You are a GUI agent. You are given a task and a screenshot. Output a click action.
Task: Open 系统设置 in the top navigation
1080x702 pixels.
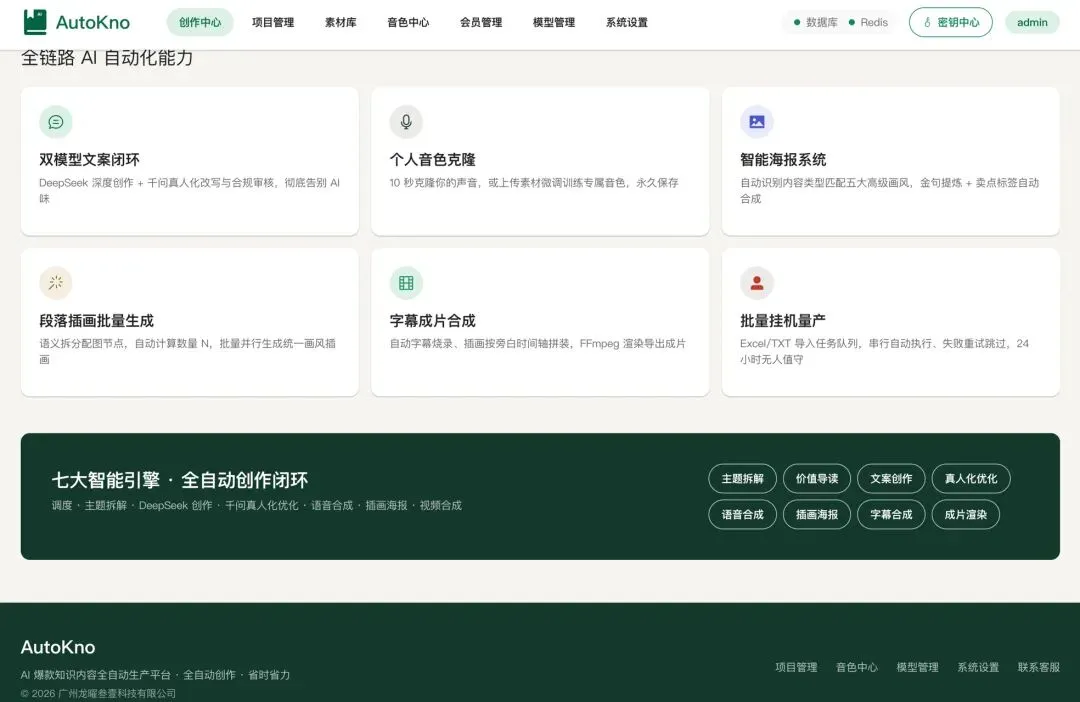click(x=627, y=22)
